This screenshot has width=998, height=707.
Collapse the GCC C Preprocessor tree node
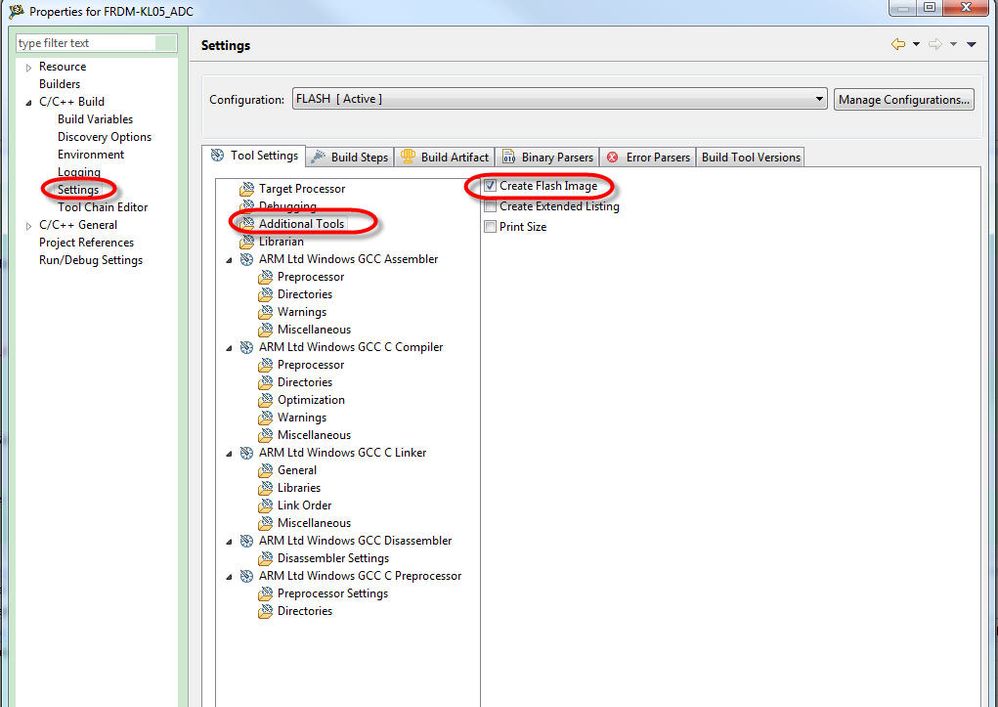point(229,577)
